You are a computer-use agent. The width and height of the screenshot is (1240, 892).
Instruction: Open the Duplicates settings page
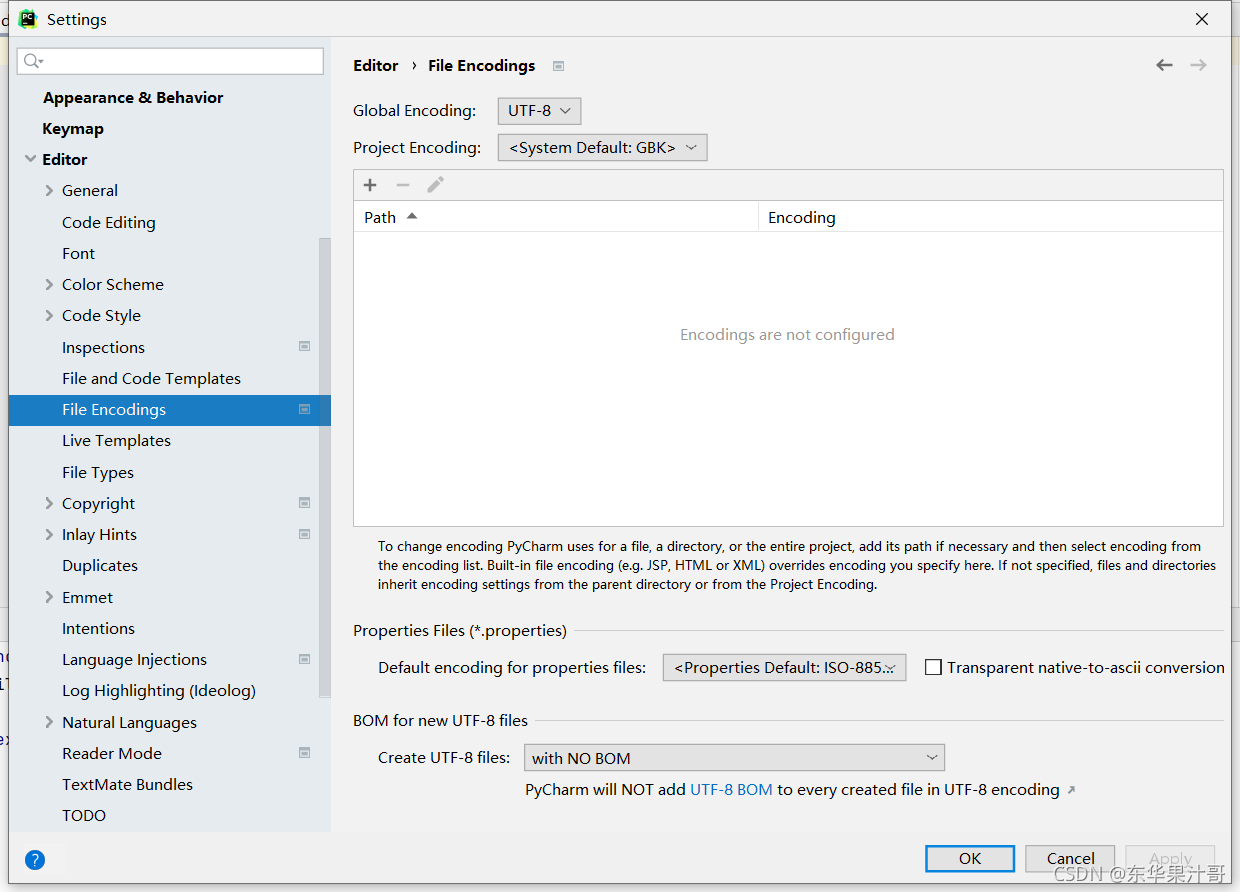point(100,565)
